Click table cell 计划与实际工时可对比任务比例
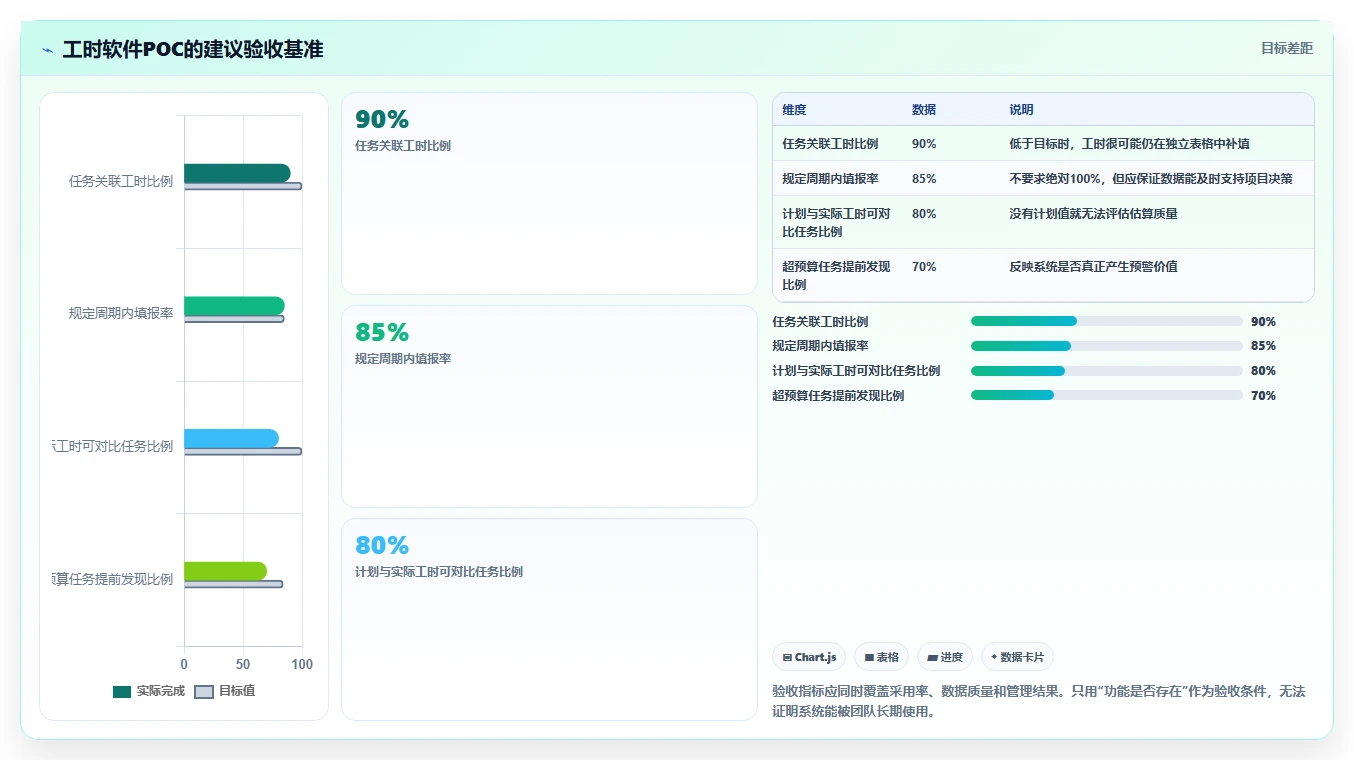Viewport: 1354px width, 760px height. coord(836,222)
